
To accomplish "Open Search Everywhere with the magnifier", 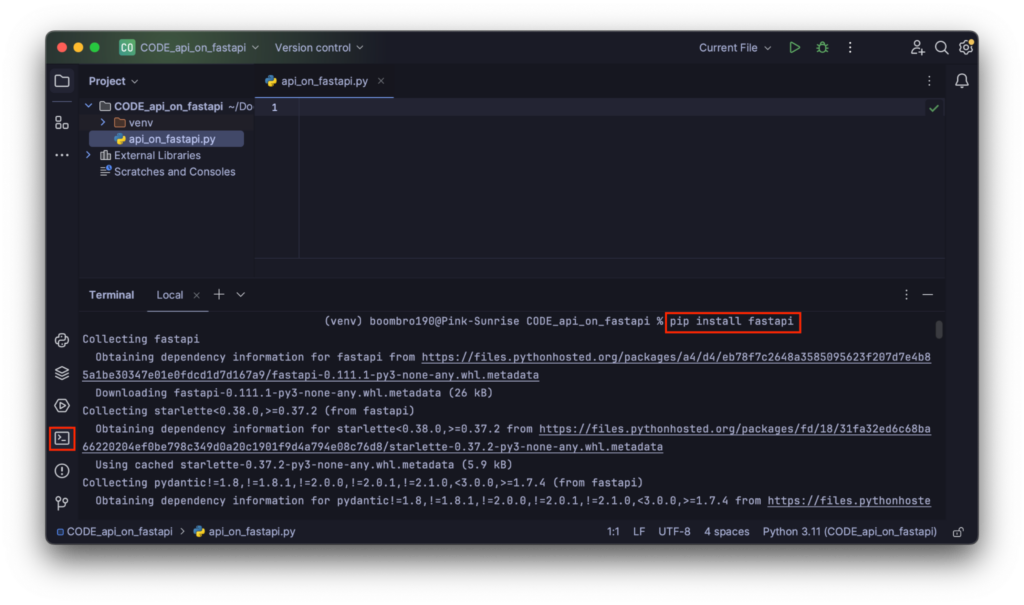I will (941, 47).
